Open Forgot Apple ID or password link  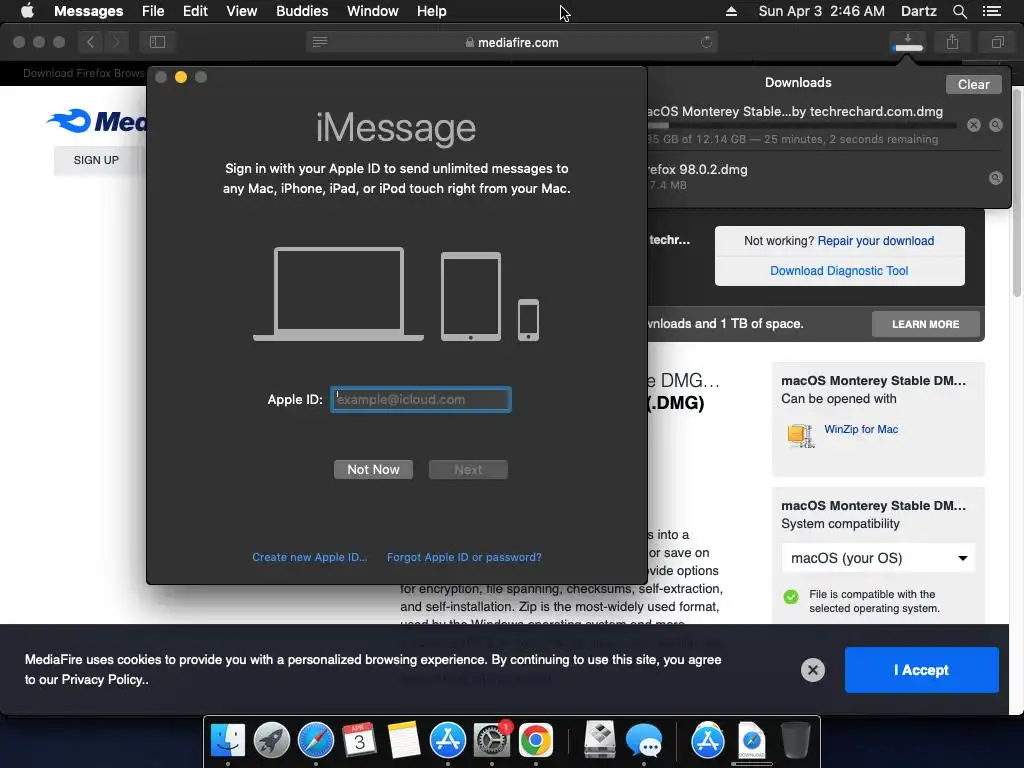[x=464, y=557]
